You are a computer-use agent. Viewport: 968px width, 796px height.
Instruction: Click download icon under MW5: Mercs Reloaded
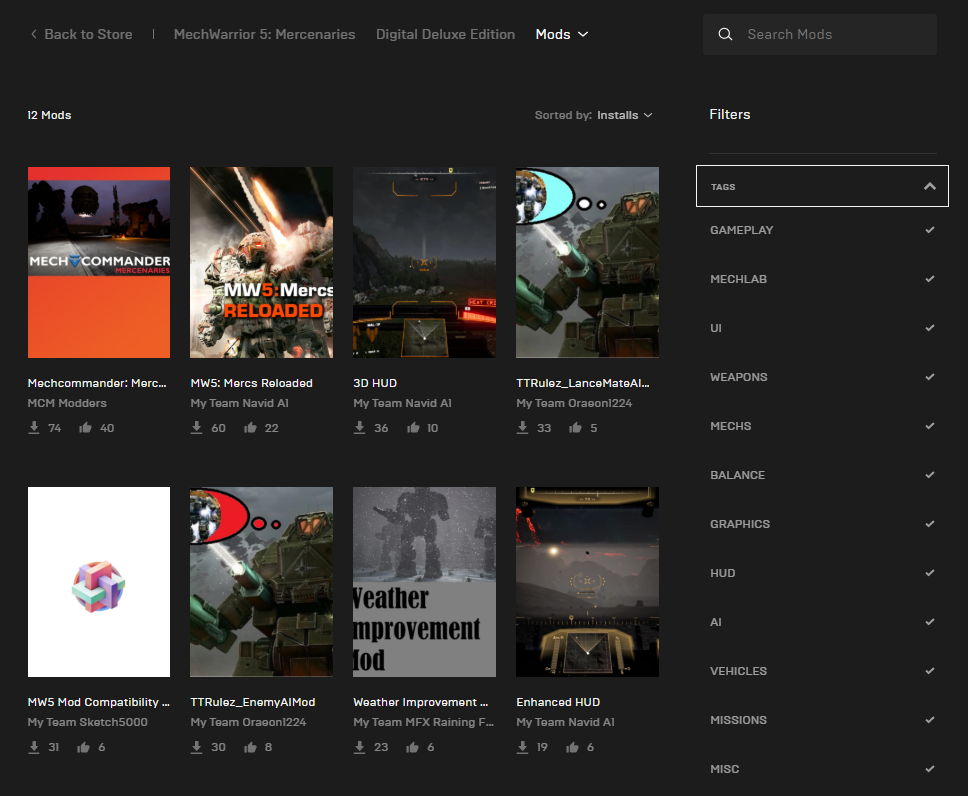196,428
